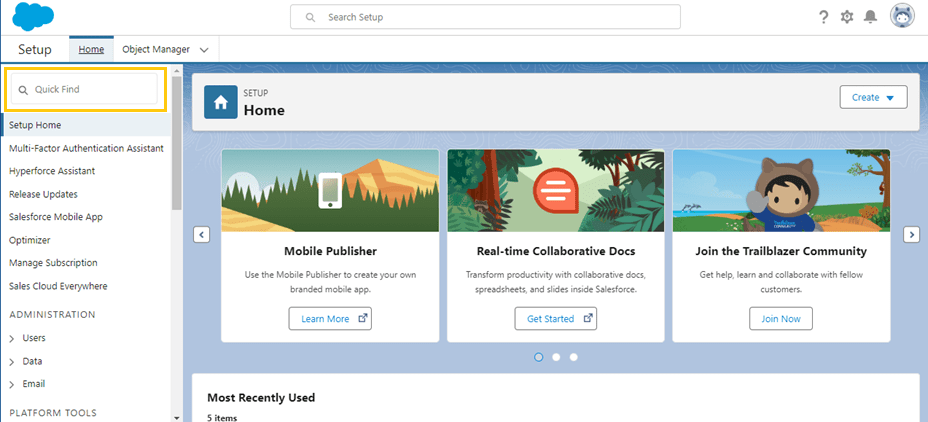Open the Create dropdown button
The height and width of the screenshot is (422, 928).
pos(873,97)
